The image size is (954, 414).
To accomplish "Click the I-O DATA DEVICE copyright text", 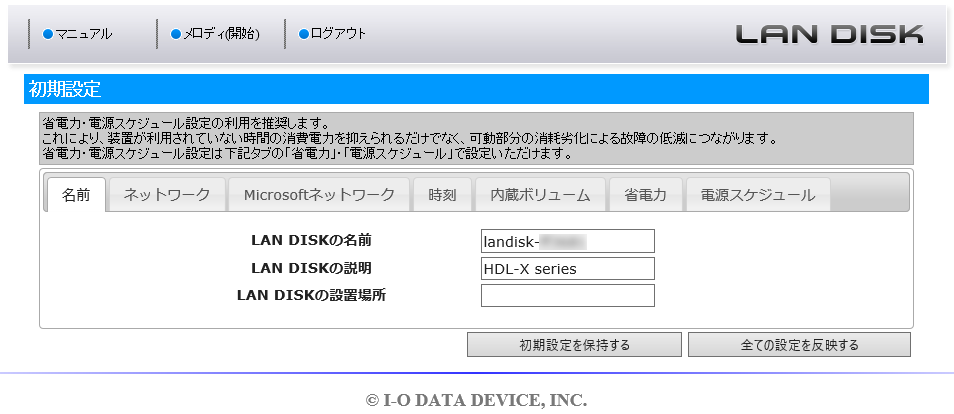I will (476, 400).
